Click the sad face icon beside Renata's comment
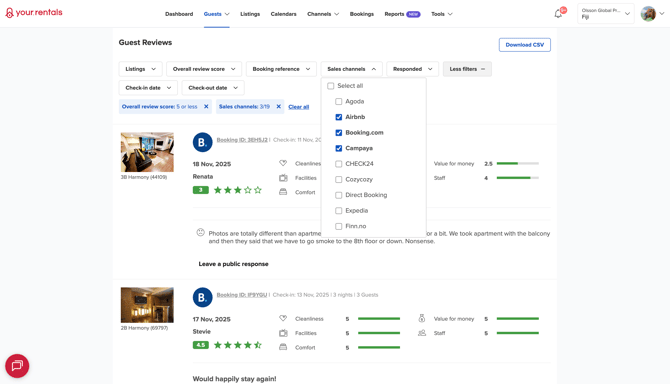Image resolution: width=670 pixels, height=384 pixels. (x=200, y=232)
